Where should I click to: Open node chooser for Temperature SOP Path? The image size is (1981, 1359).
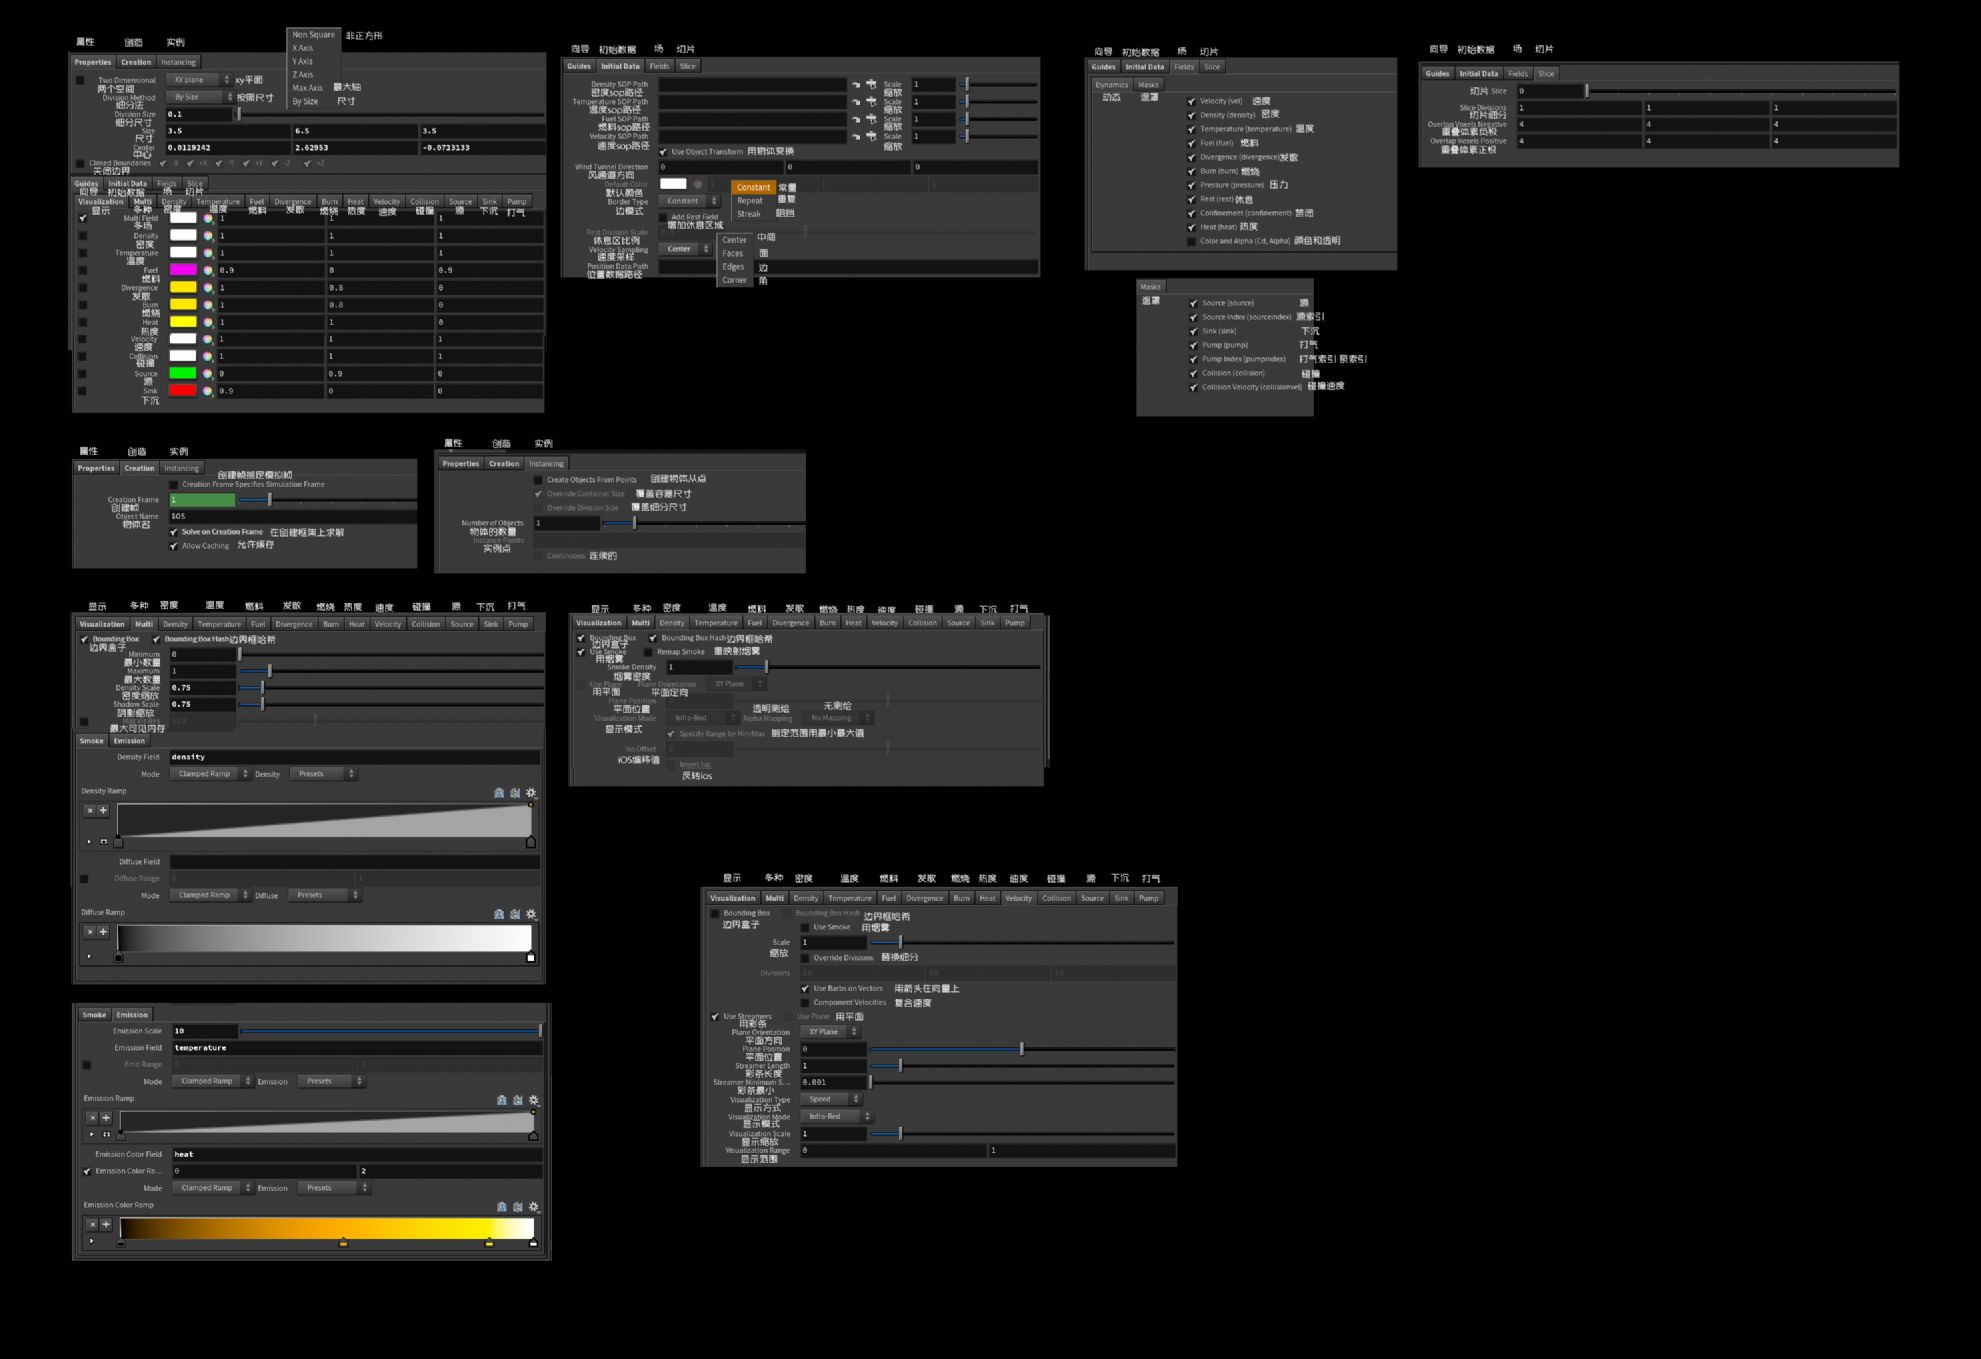[x=871, y=102]
